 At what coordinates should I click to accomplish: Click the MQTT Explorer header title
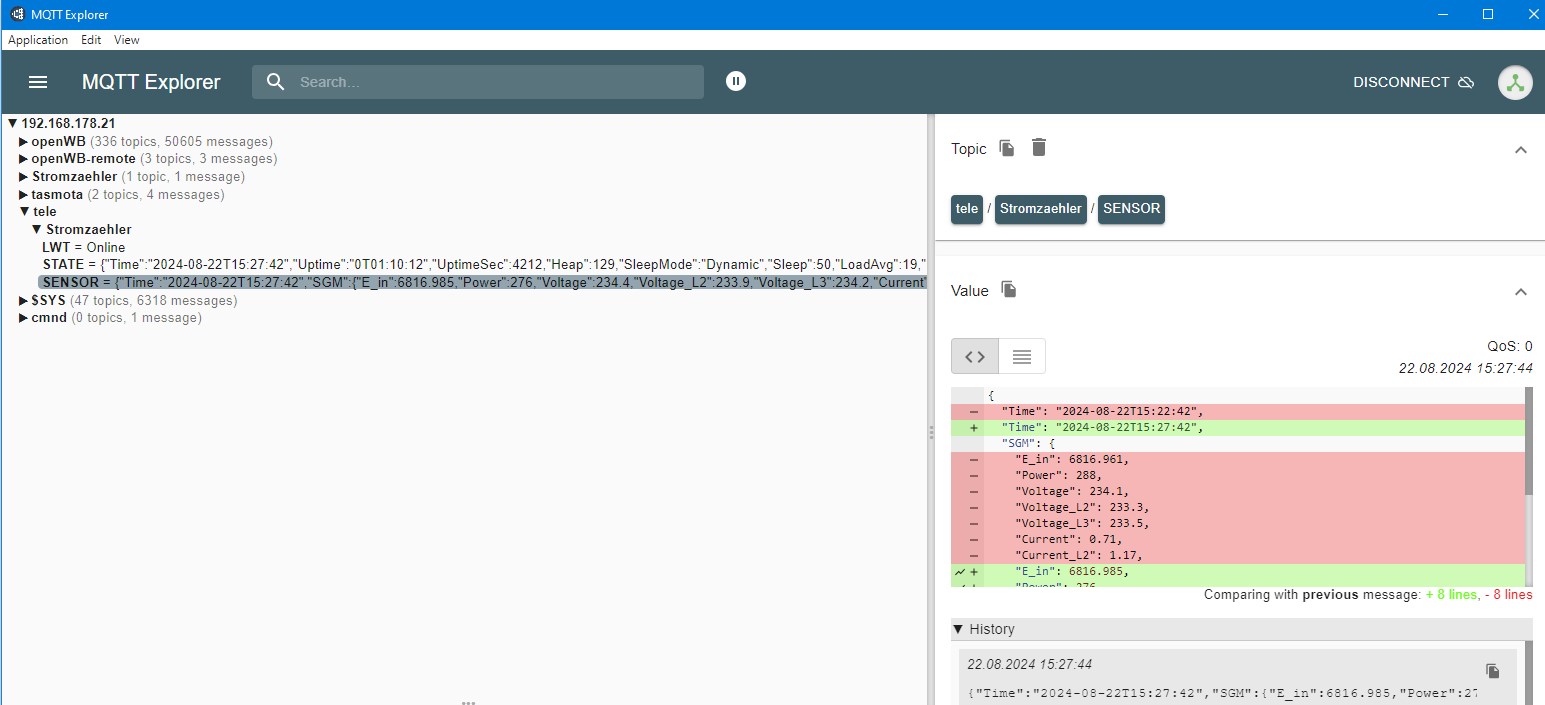151,82
